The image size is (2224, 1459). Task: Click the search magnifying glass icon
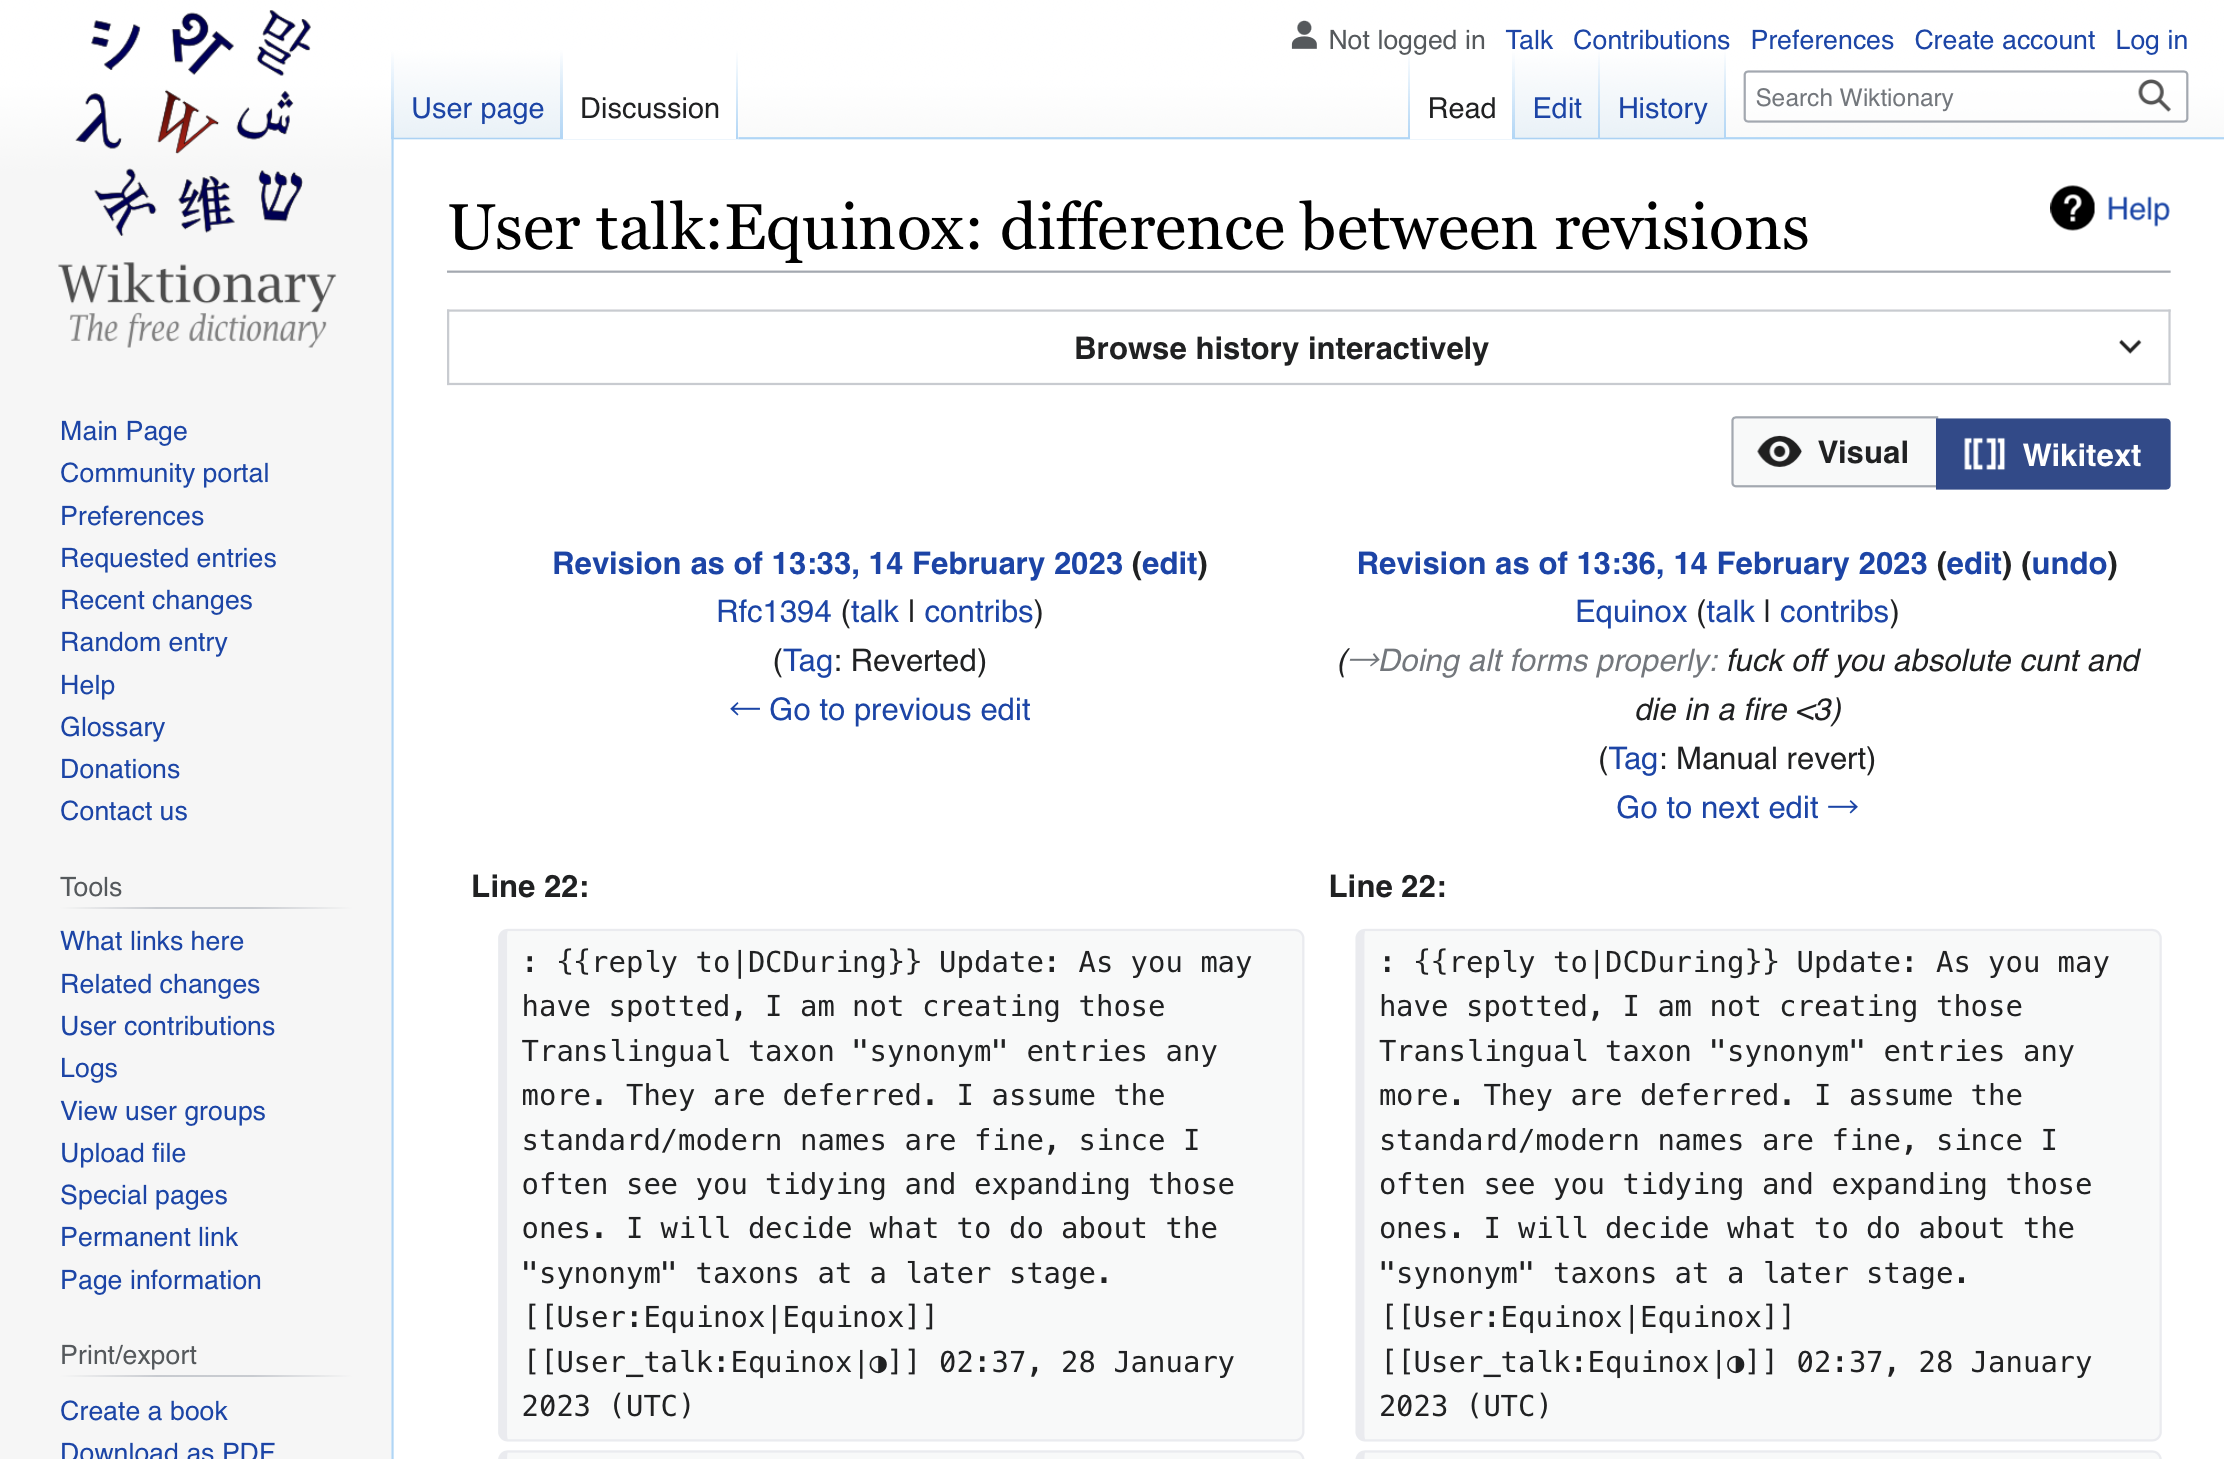[2153, 97]
